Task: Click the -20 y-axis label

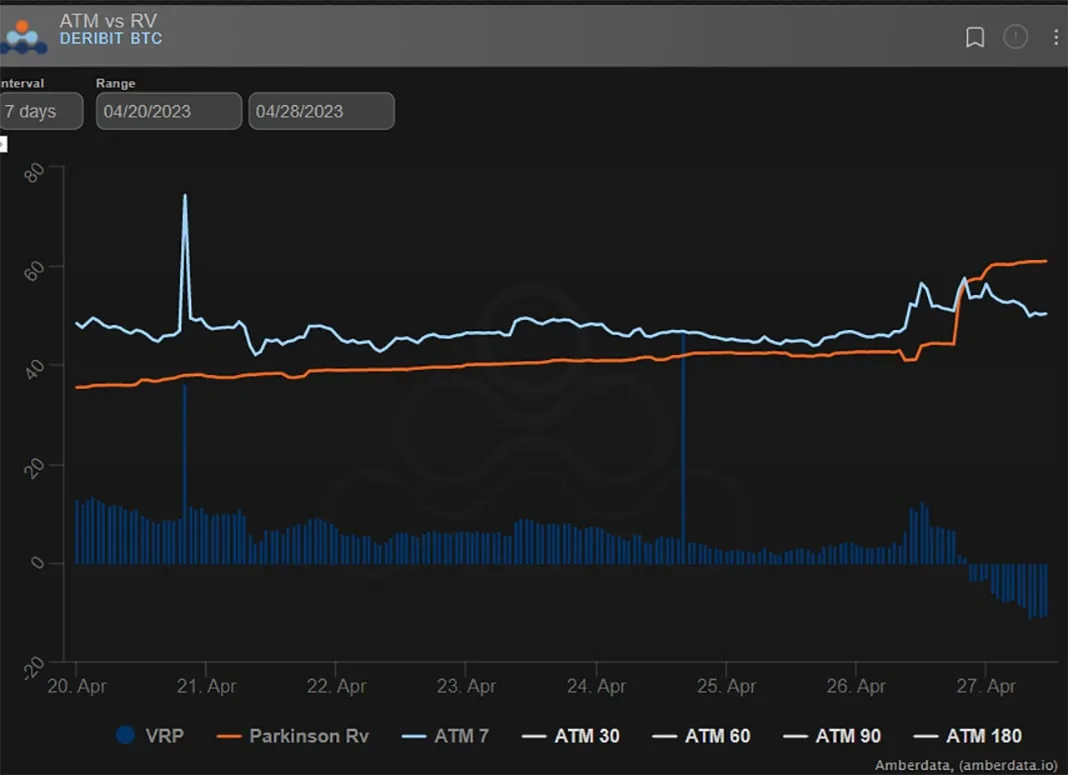Action: 33,668
